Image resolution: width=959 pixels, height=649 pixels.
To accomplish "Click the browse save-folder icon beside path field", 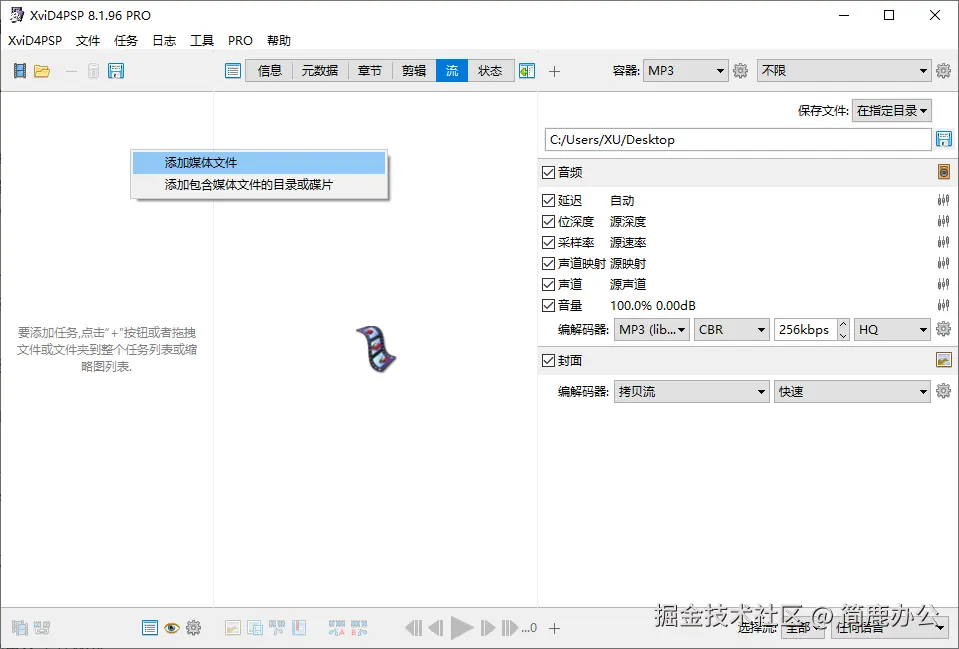I will pyautogui.click(x=944, y=139).
